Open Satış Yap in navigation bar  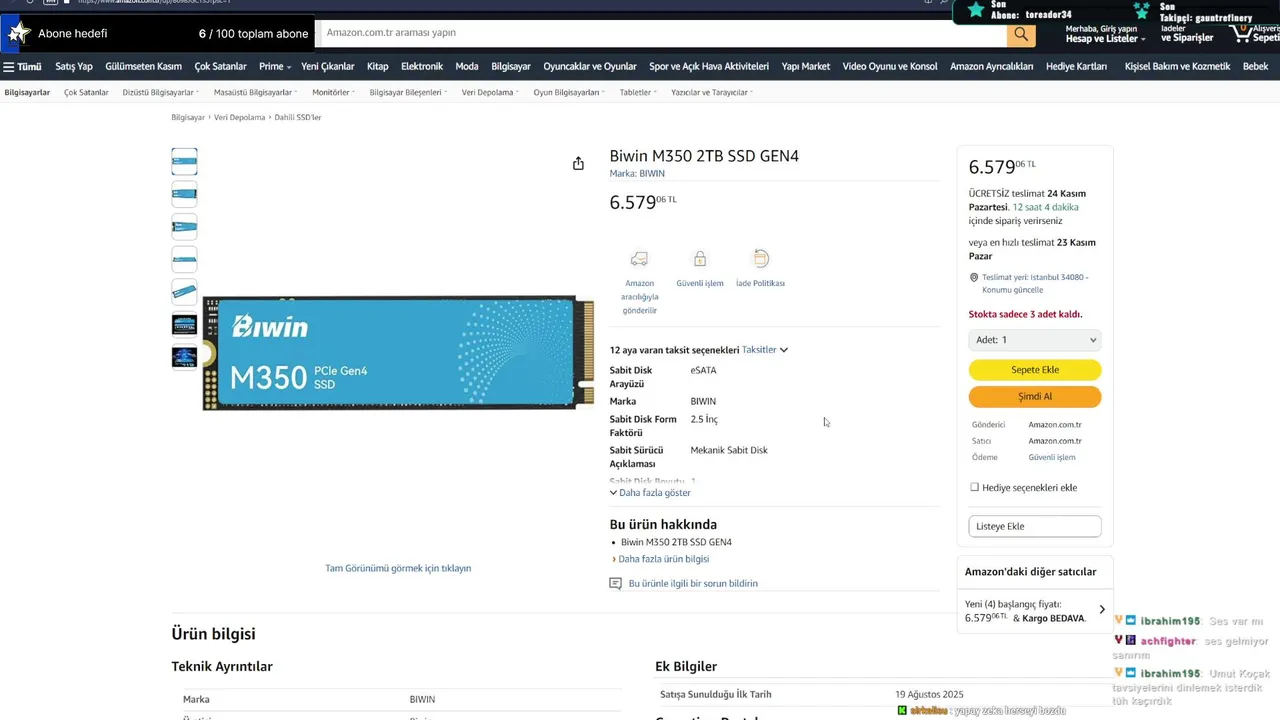click(74, 66)
